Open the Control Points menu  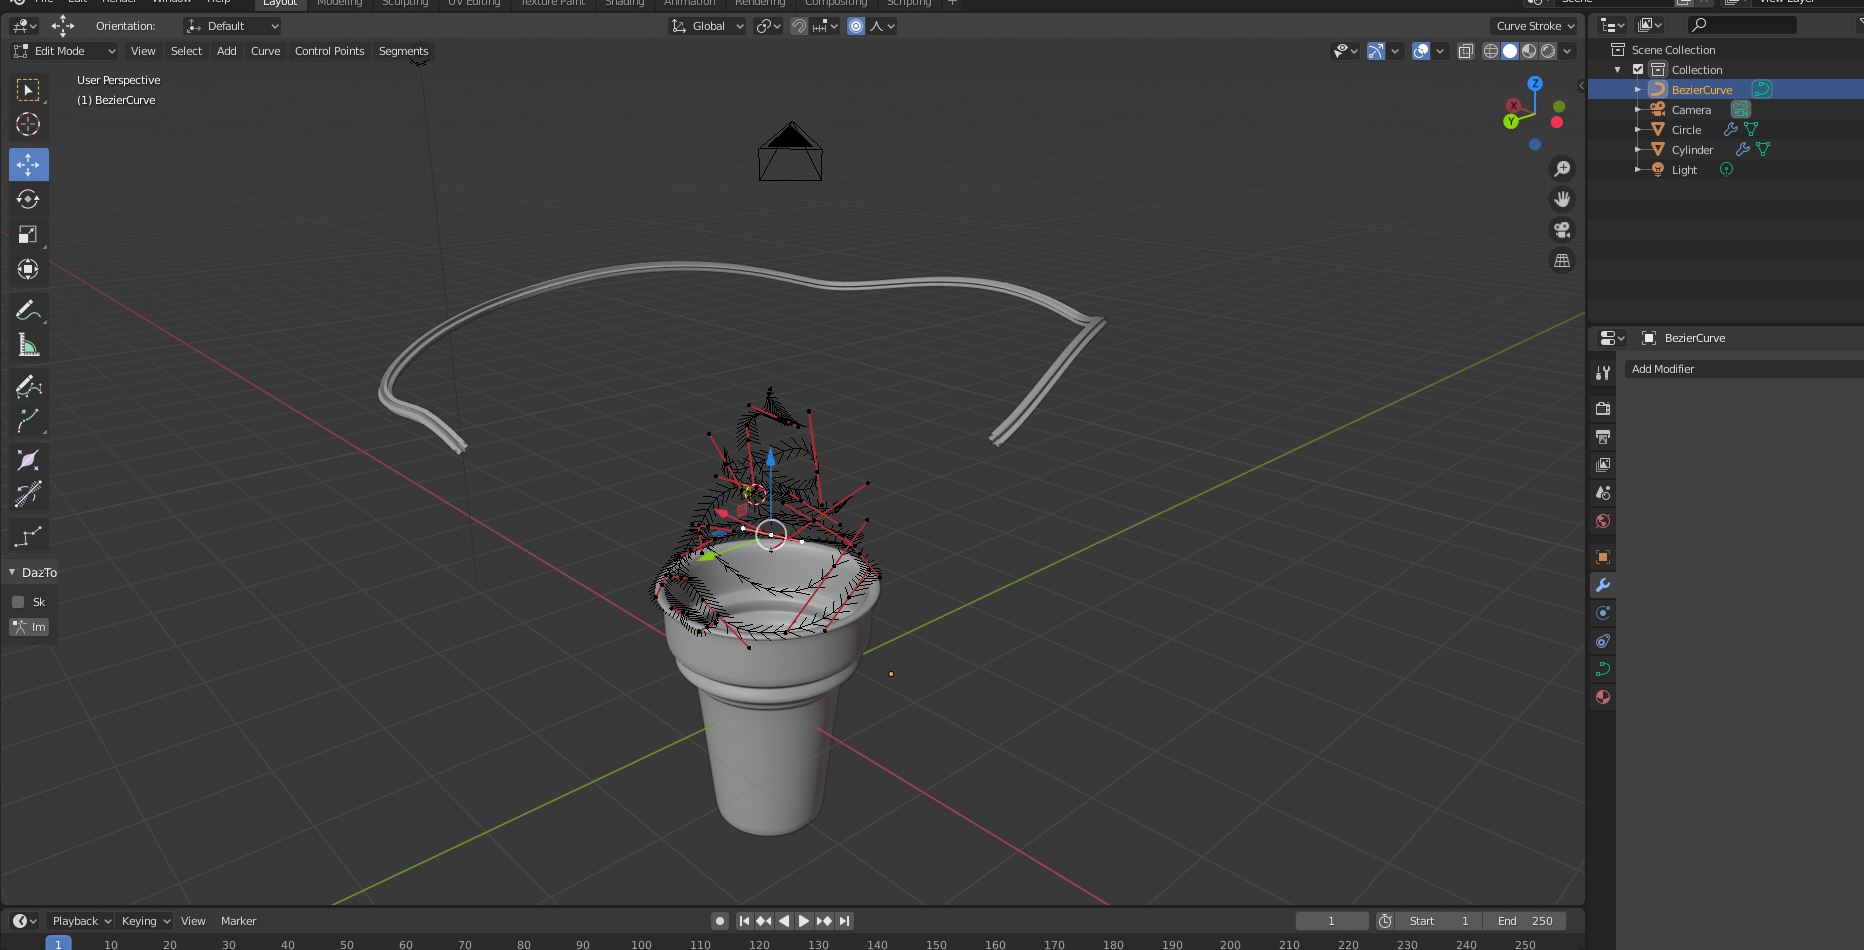330,51
